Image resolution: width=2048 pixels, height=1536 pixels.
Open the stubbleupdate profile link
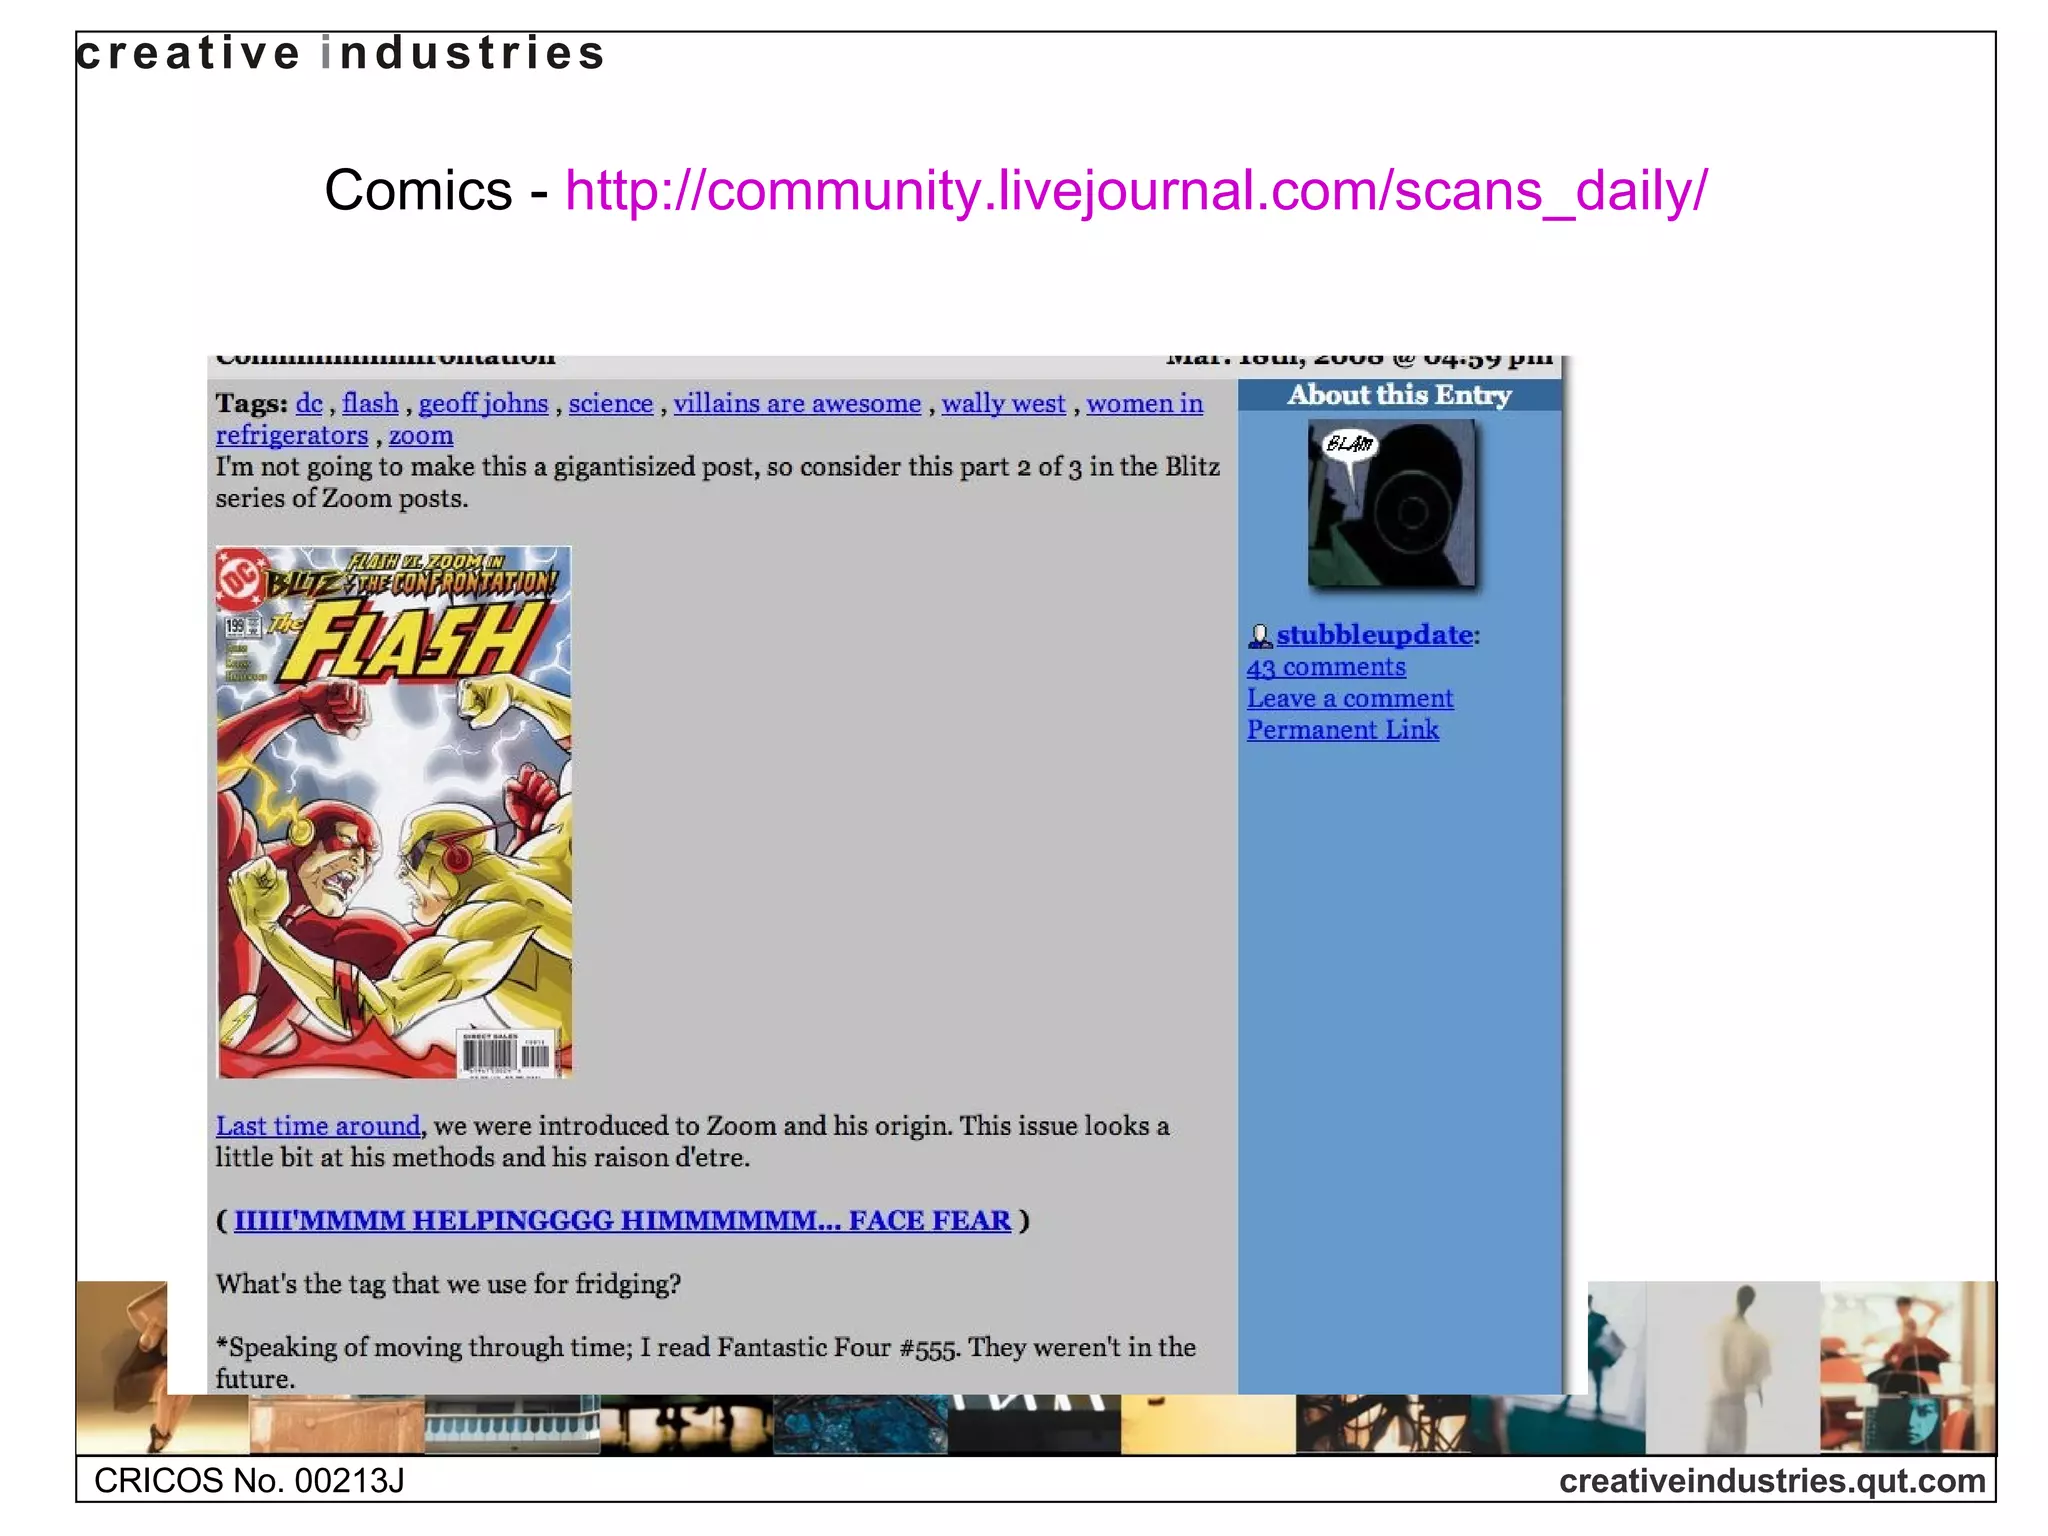click(1374, 635)
